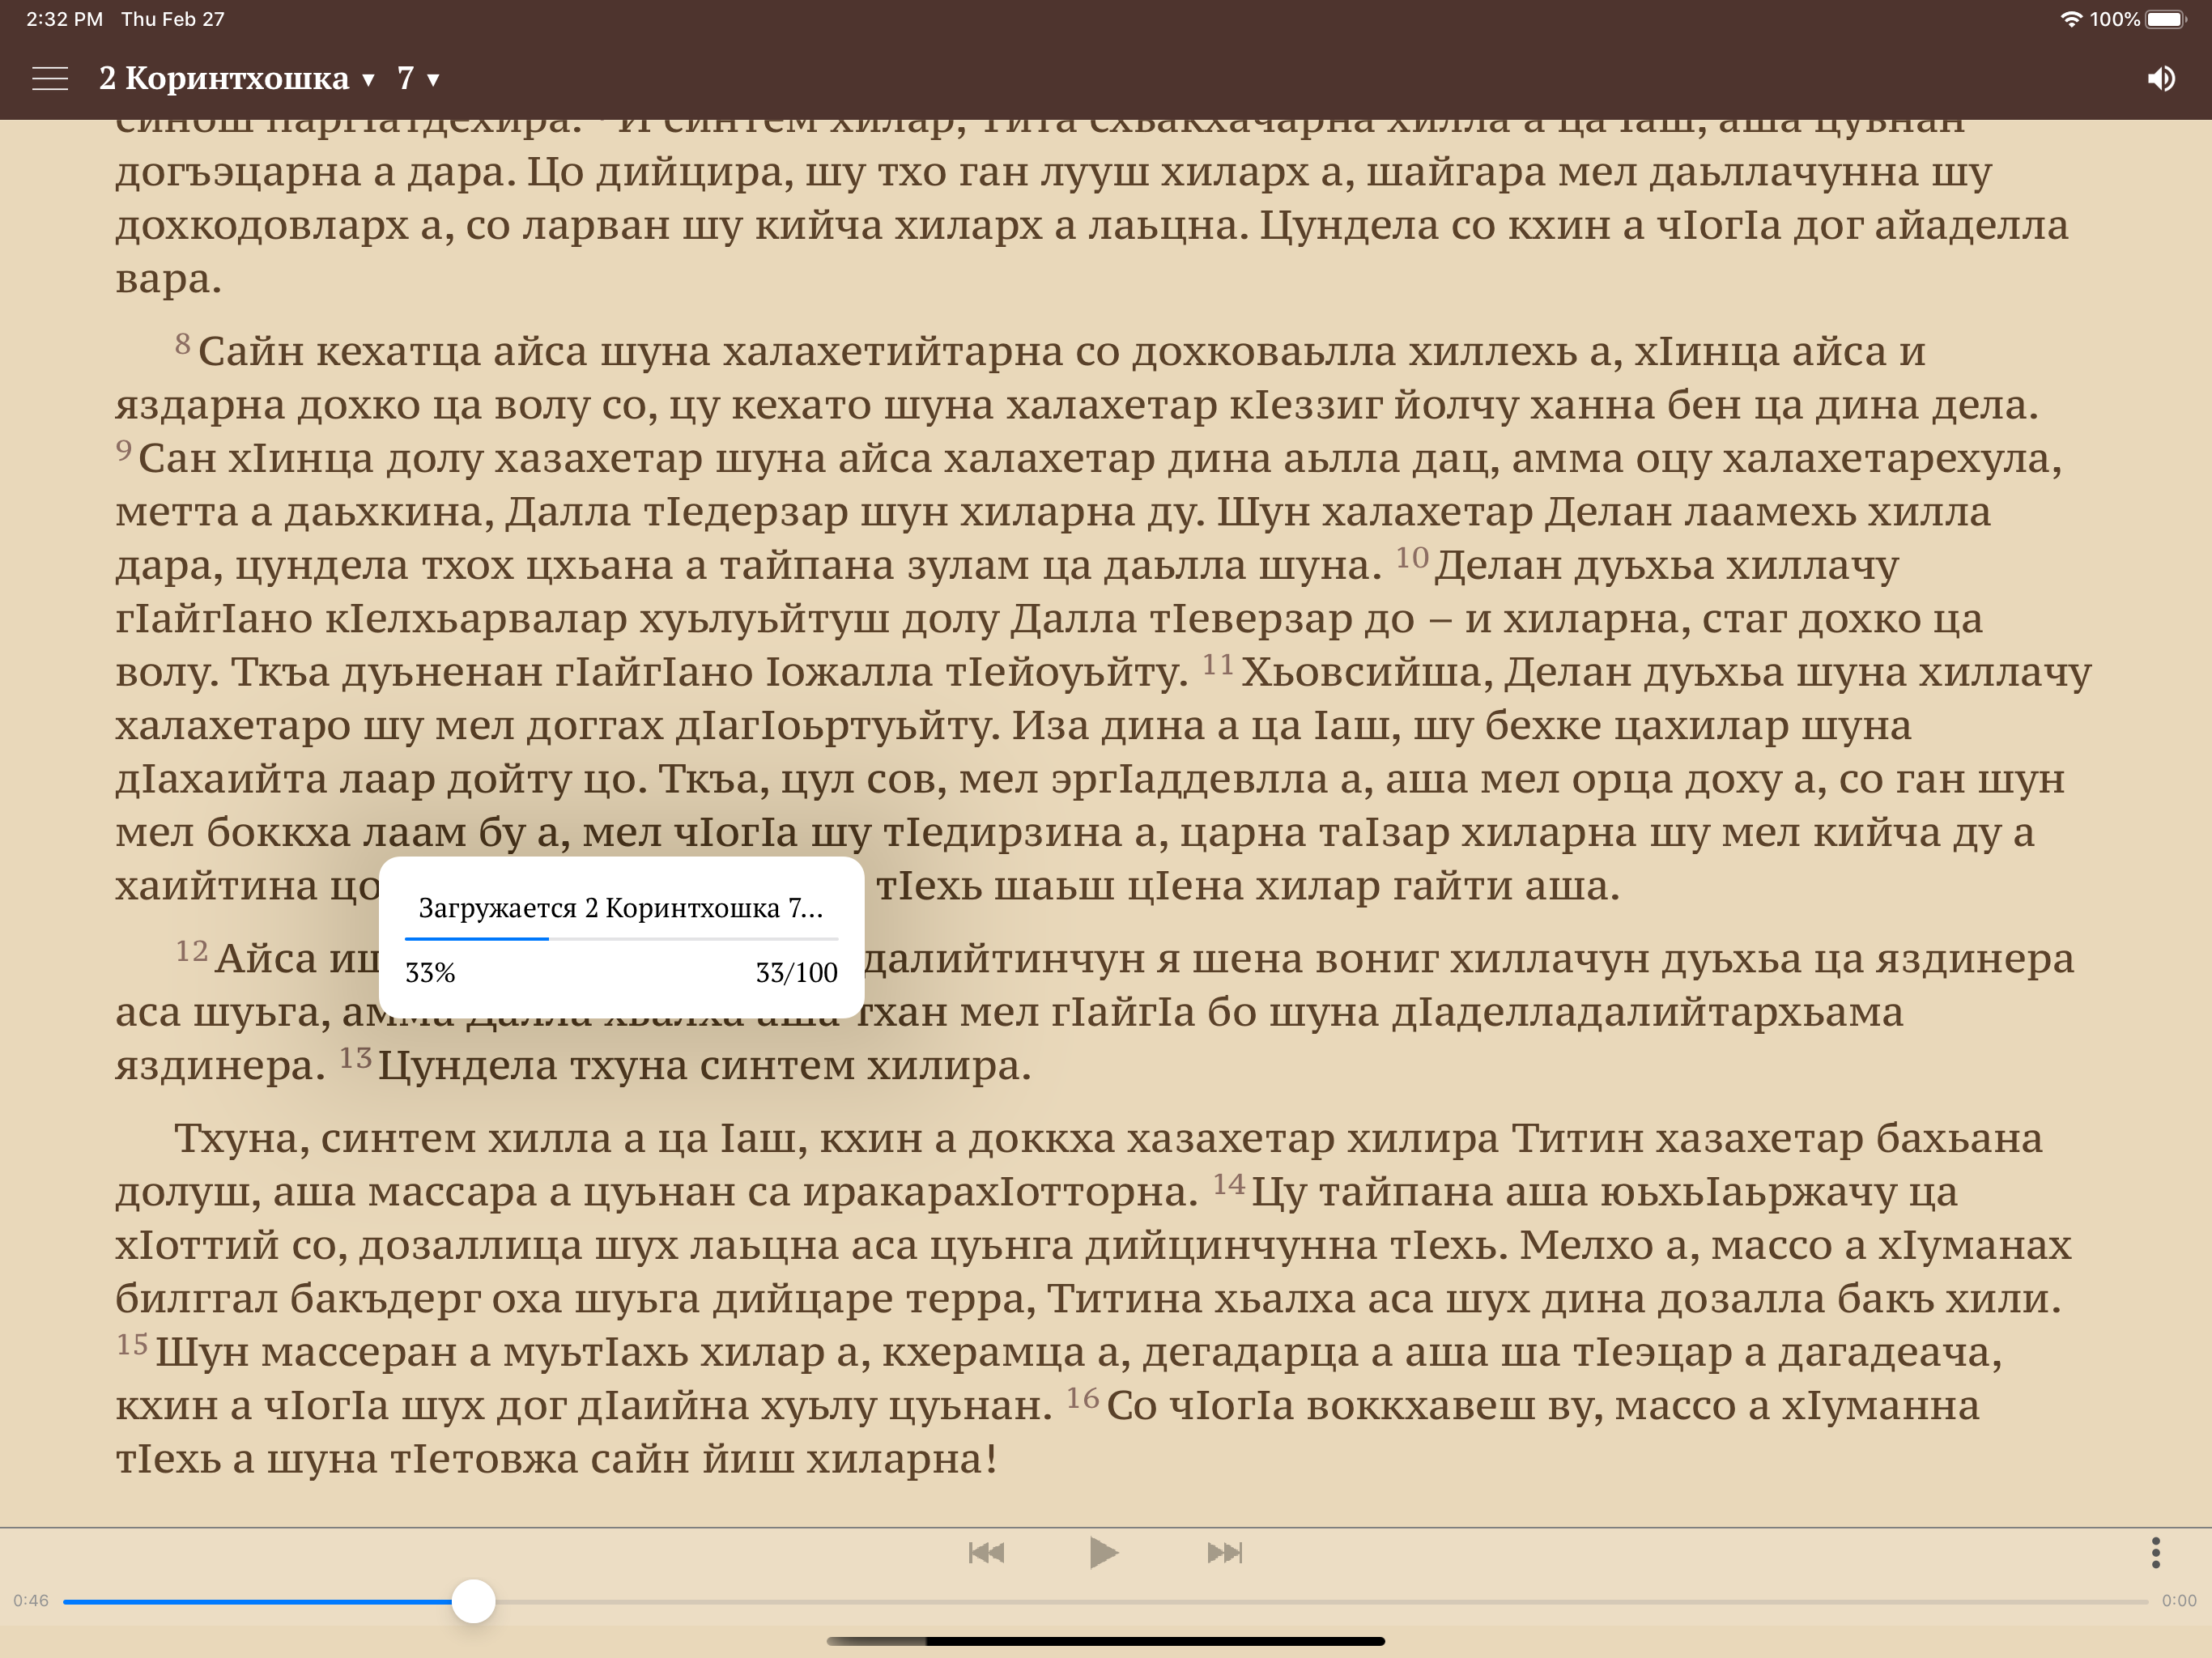Viewport: 2212px width, 1658px height.
Task: Tap the battery indicator in status bar
Action: (2166, 19)
